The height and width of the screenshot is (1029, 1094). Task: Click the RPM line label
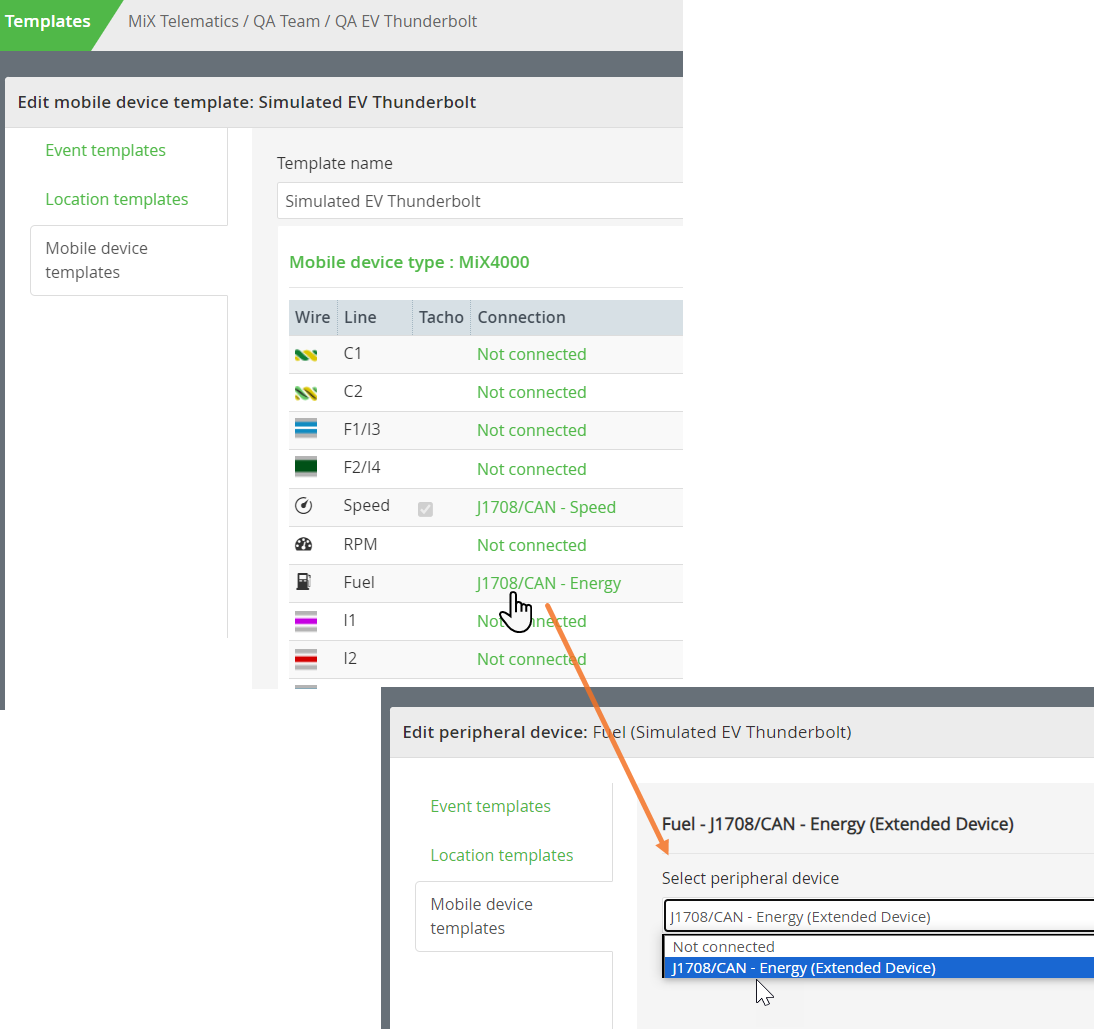point(360,544)
